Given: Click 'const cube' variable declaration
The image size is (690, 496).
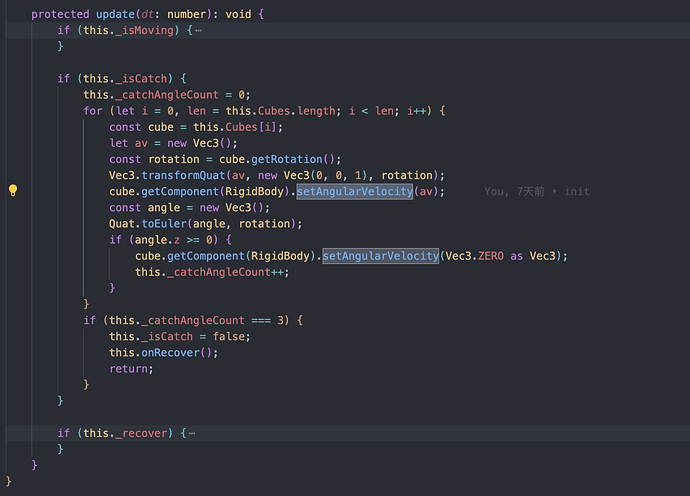Looking at the screenshot, I should [141, 127].
